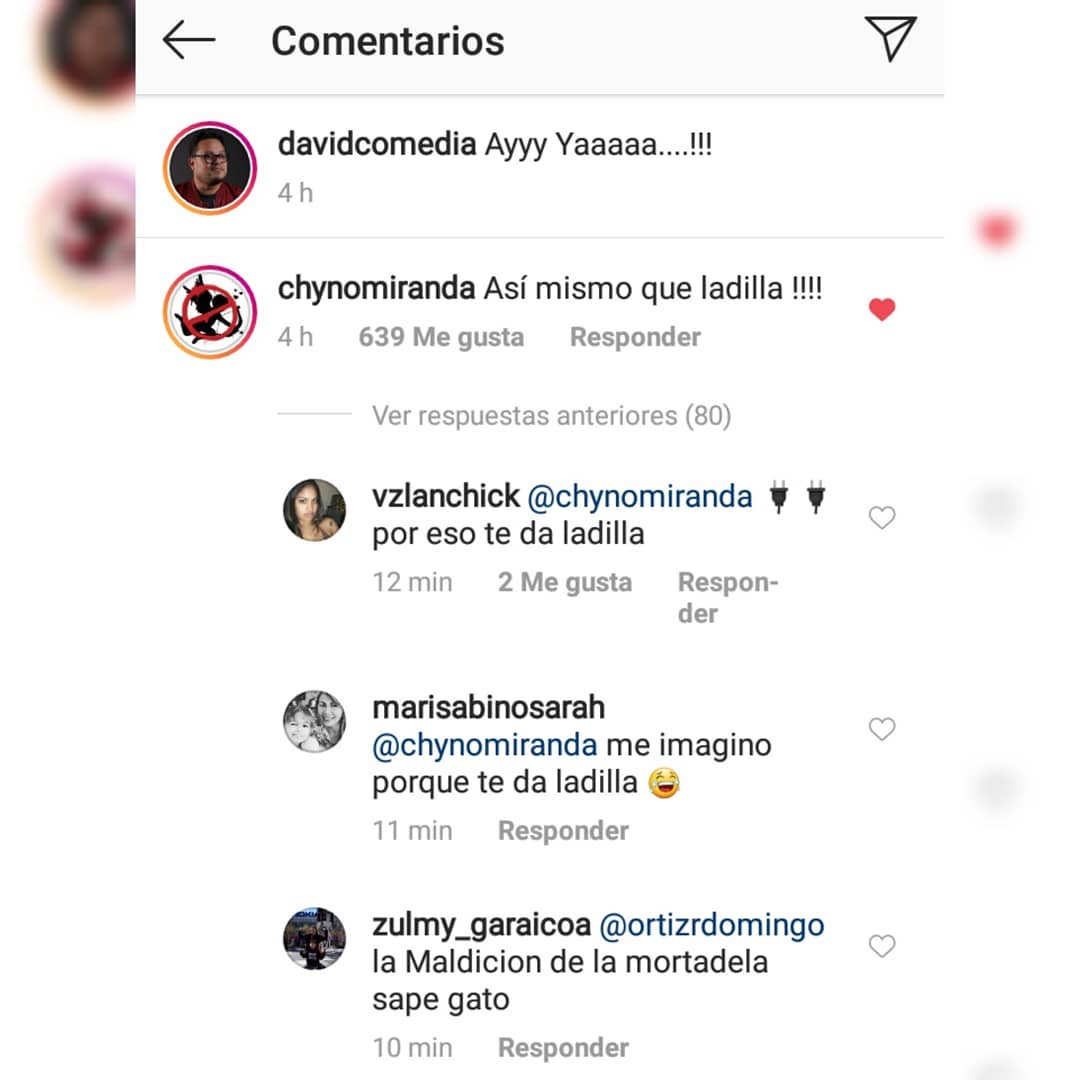This screenshot has width=1080, height=1080.
Task: Expand Ver respuestas anteriores (80)
Action: click(552, 415)
